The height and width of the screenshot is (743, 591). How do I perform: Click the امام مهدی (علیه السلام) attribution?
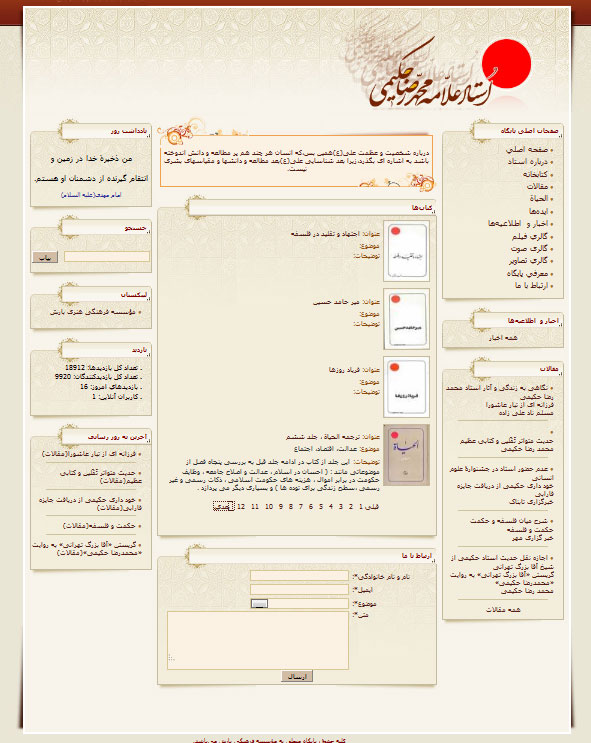pyautogui.click(x=91, y=195)
